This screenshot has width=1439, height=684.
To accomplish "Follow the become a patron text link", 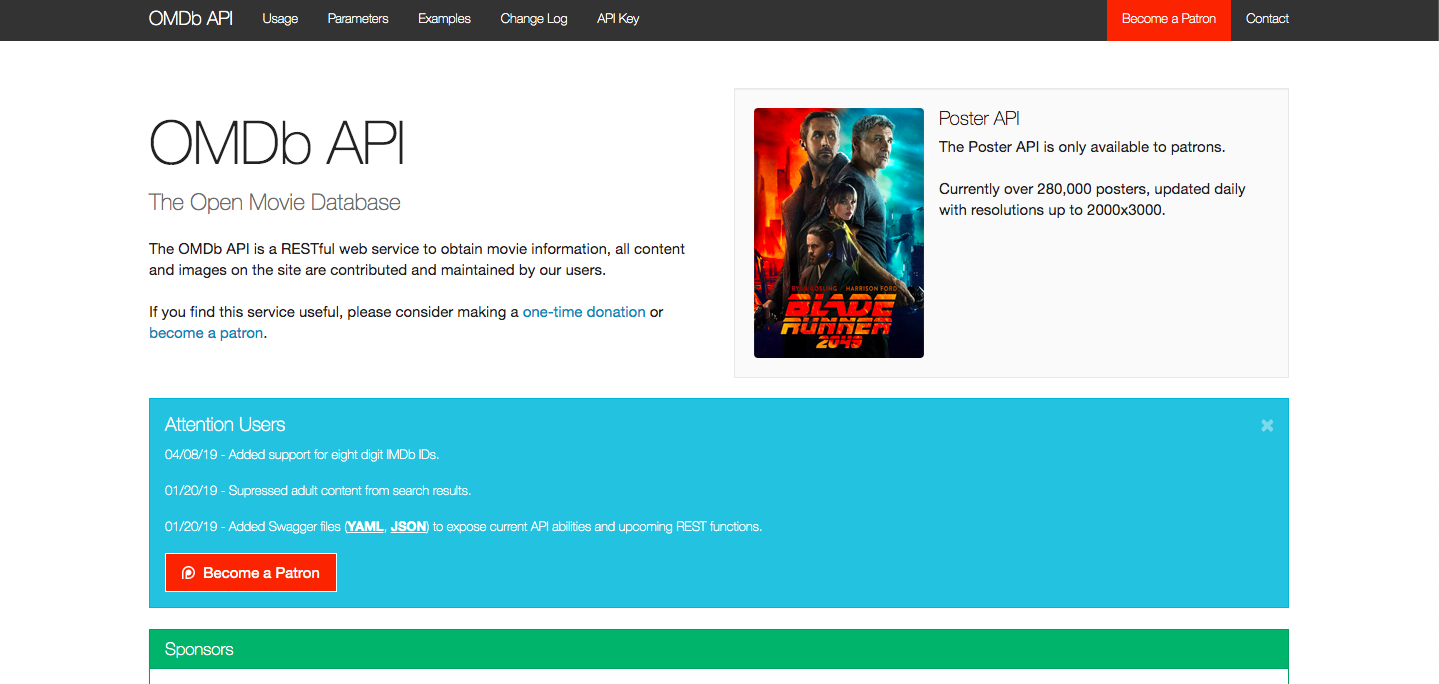I will tap(206, 333).
